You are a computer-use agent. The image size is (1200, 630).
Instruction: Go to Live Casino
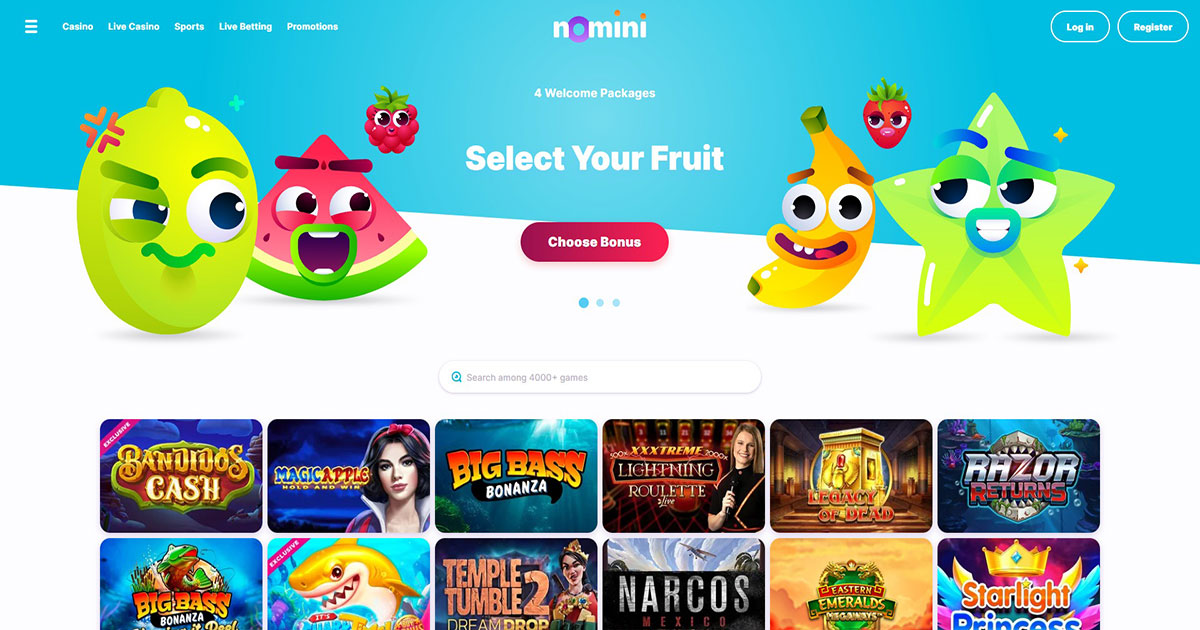click(134, 27)
